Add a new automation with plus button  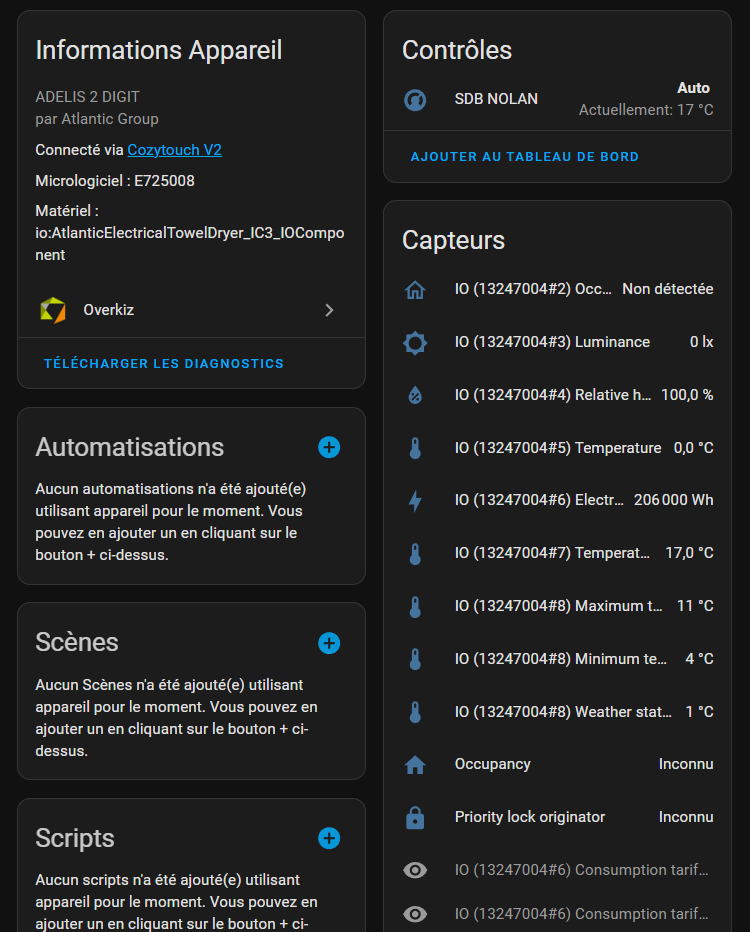coord(329,447)
